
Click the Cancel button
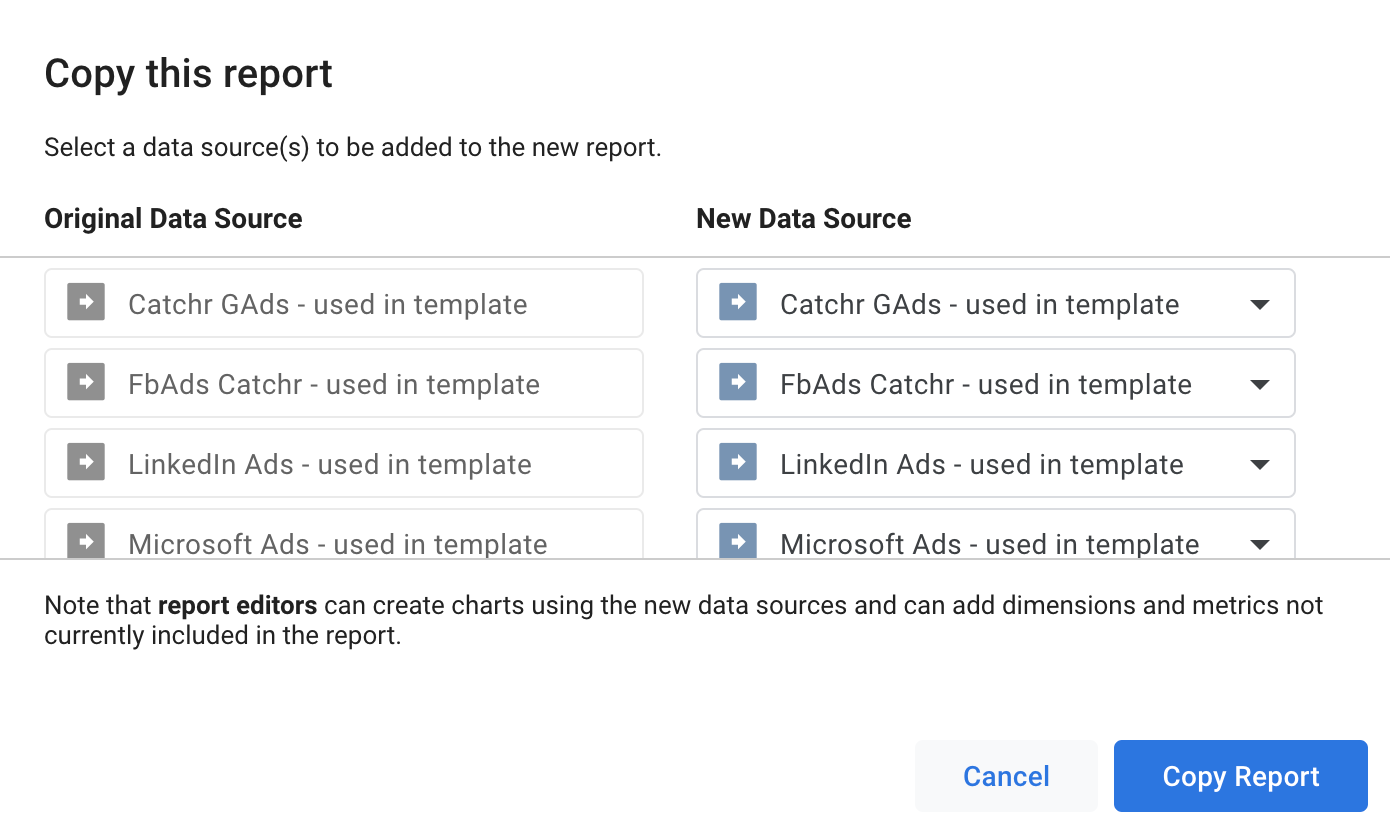point(1006,776)
